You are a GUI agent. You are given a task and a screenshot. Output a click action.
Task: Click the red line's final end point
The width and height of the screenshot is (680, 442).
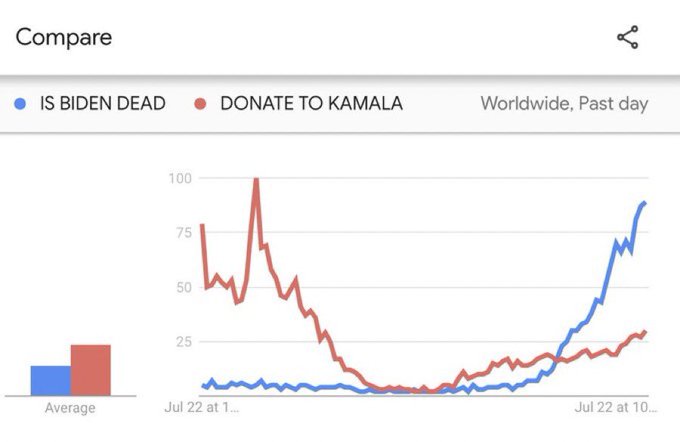[x=645, y=331]
